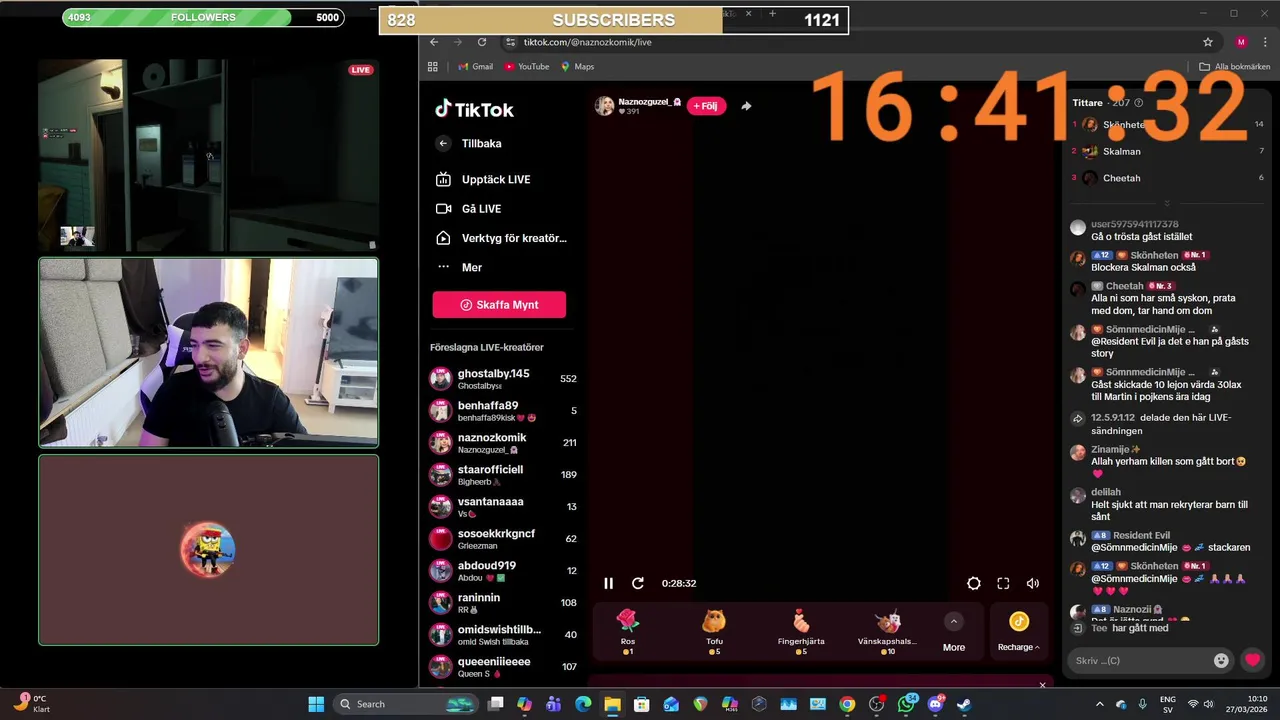Close the bottom banner with X
Viewport: 1280px width, 720px height.
click(1042, 685)
